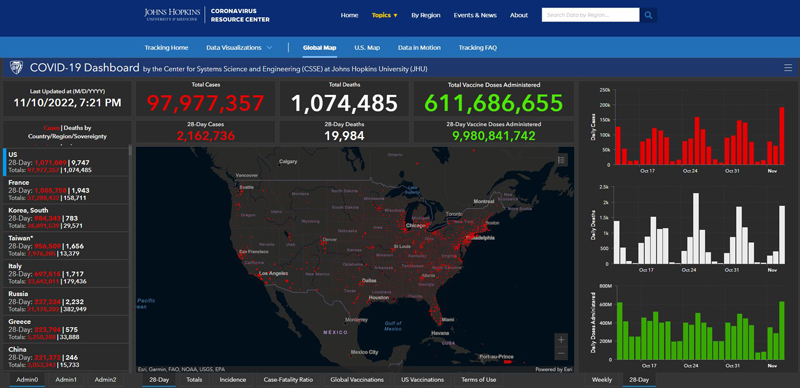Select the US row in country list
Viewport: 800px width, 388px height.
66,162
